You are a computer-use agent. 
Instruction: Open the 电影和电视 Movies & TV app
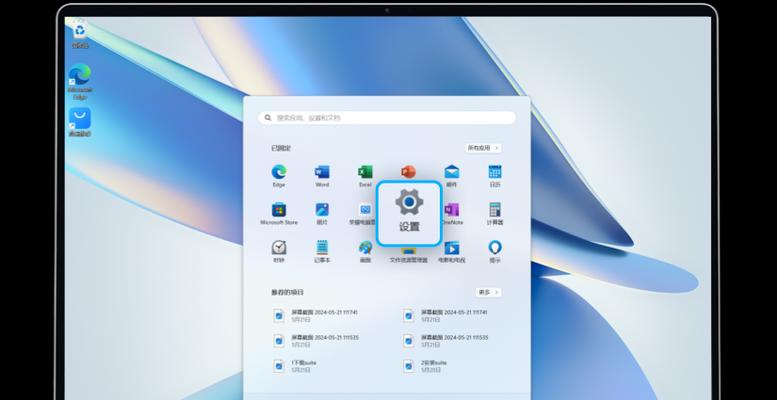pyautogui.click(x=451, y=251)
